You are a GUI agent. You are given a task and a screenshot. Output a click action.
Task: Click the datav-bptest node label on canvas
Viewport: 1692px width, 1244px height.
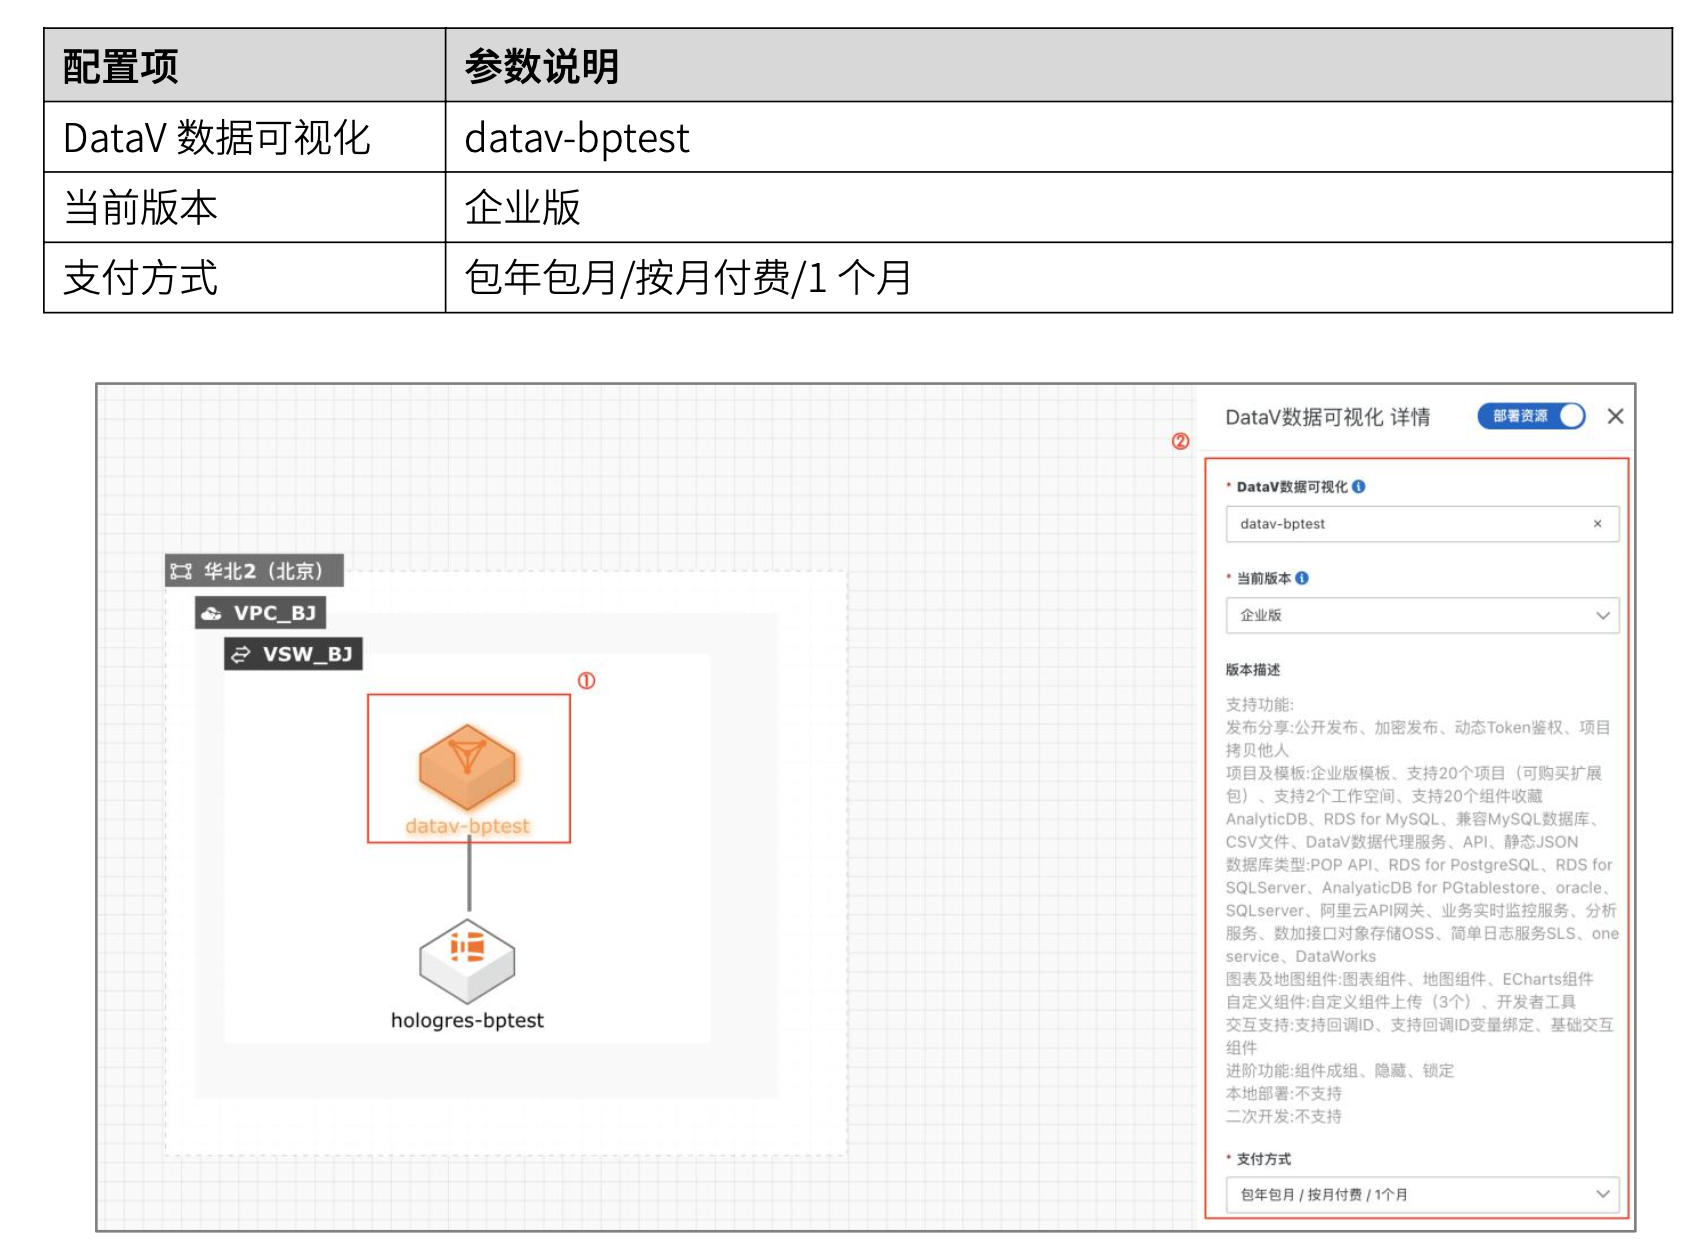pyautogui.click(x=467, y=826)
